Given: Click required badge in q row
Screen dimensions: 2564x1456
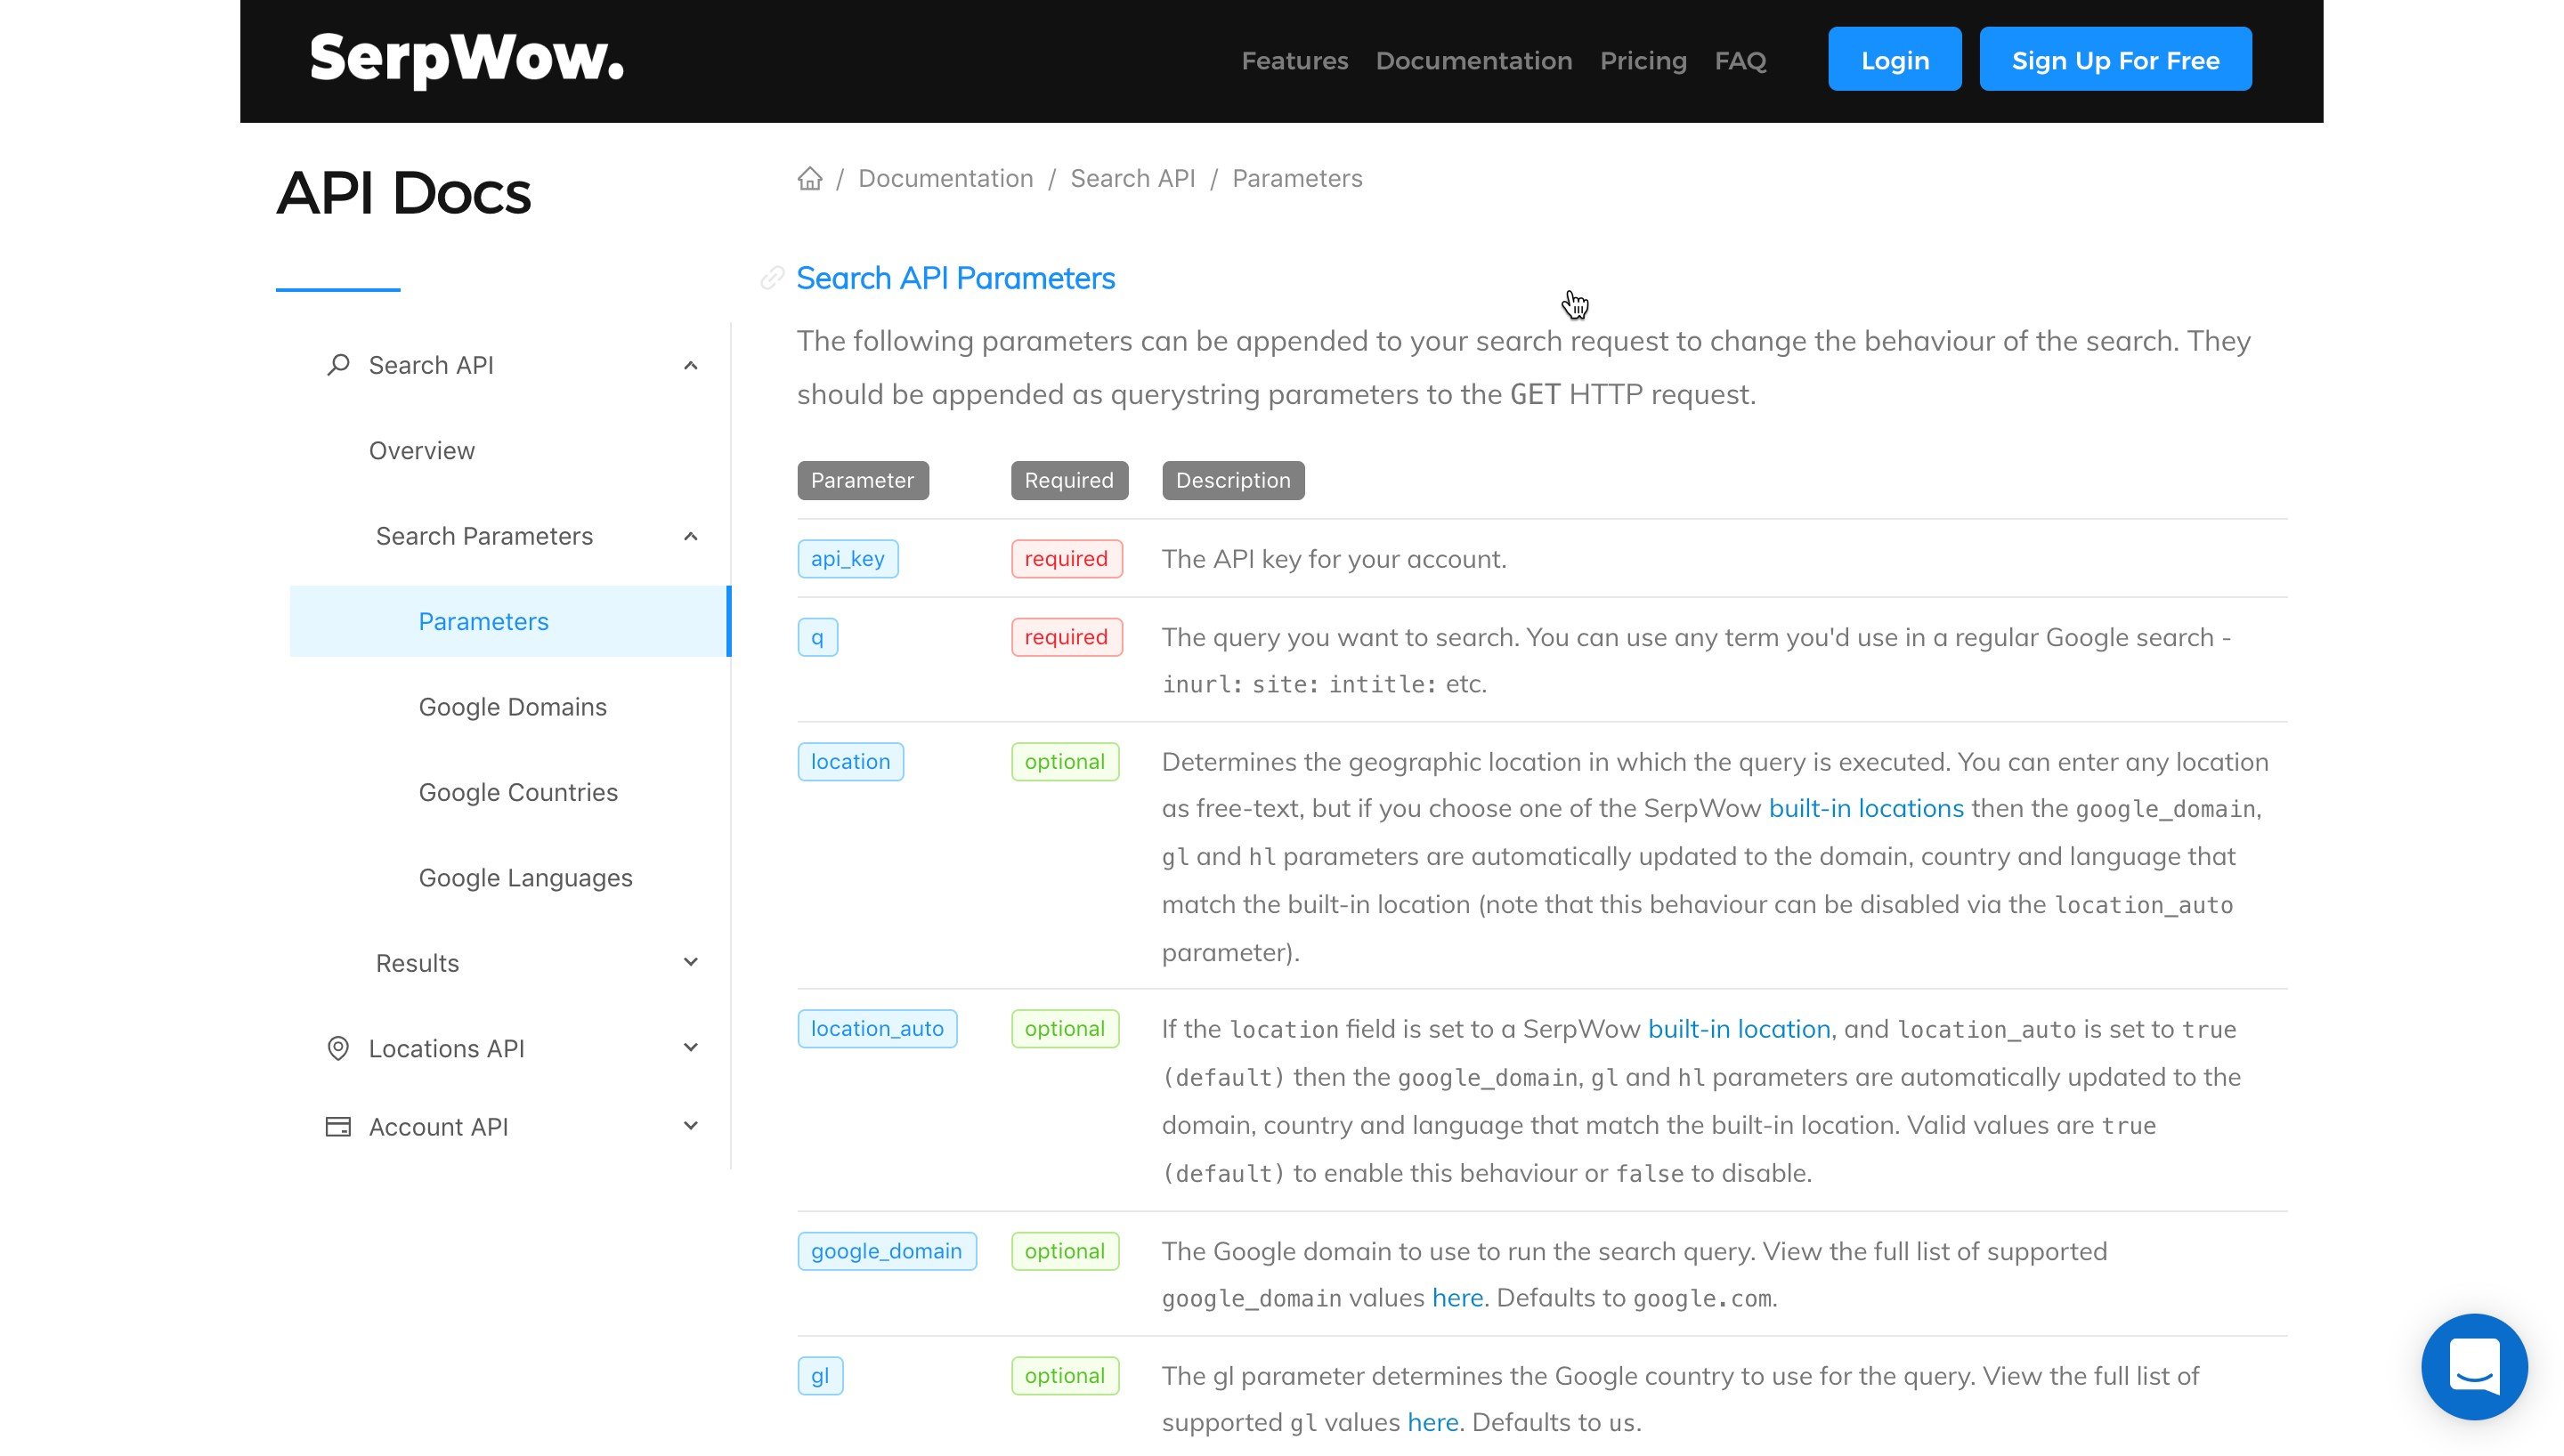Looking at the screenshot, I should point(1066,637).
